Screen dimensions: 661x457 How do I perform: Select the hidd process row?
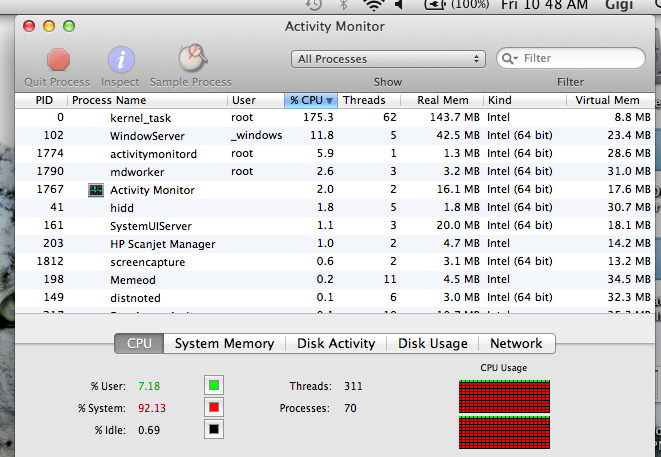335,207
